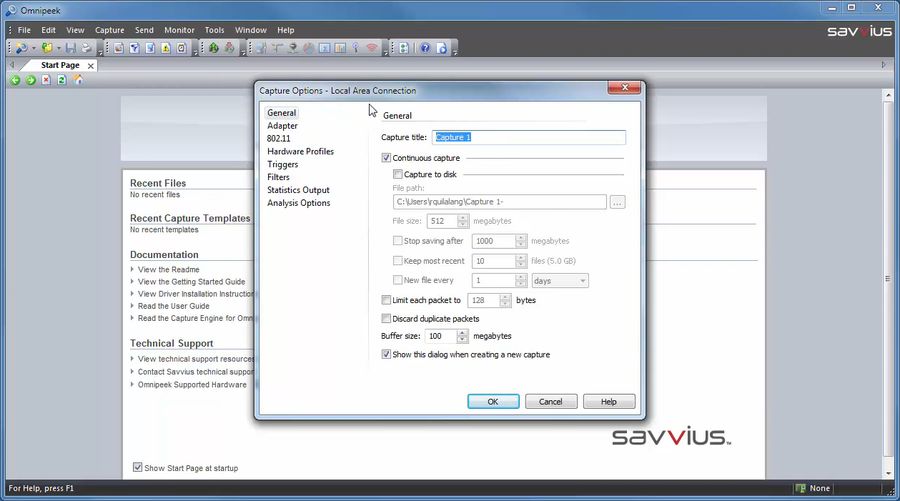Click the Limit each packet spinner arrows
This screenshot has height=501, width=900.
click(x=505, y=300)
